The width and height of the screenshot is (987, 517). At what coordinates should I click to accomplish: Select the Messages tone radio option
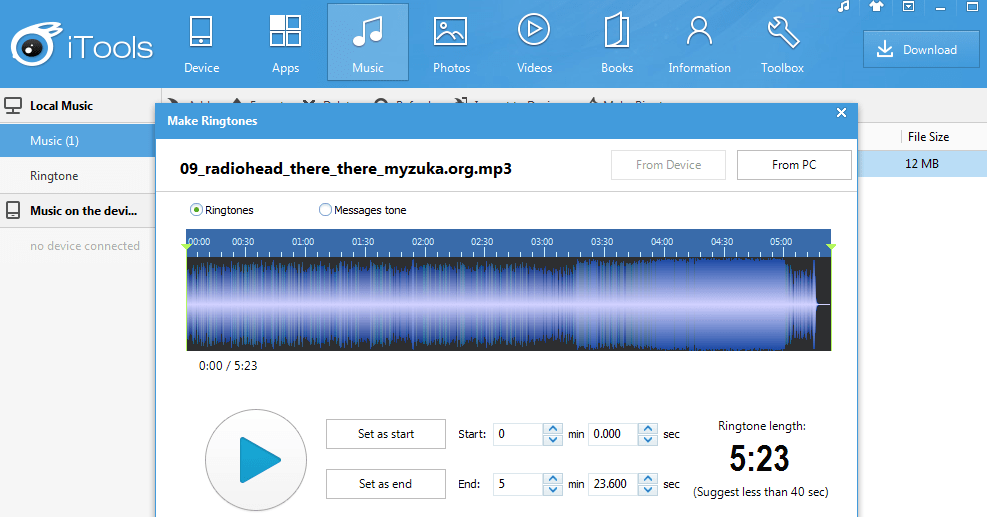[325, 210]
